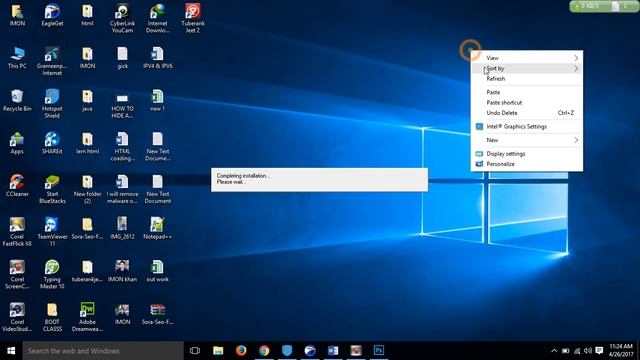The image size is (640, 360).
Task: Select the 'lern html' folder icon
Action: pos(87,143)
